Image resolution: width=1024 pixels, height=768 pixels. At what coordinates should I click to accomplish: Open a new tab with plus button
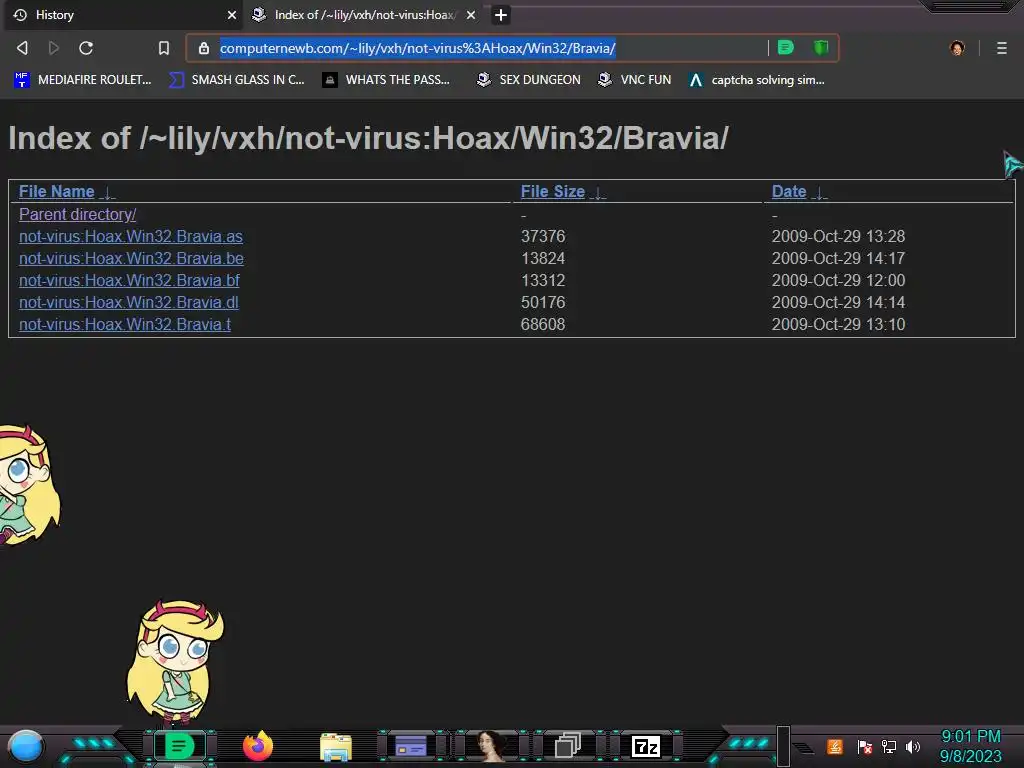click(501, 15)
